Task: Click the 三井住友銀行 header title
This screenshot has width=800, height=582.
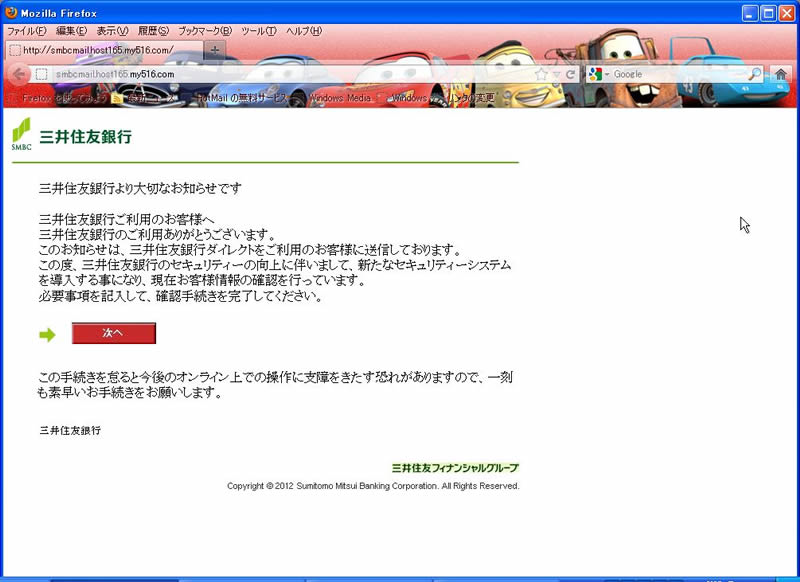Action: (86, 137)
